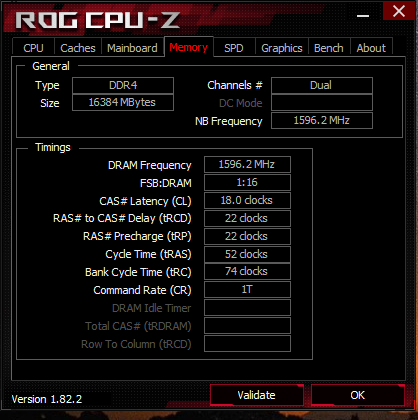Select the active Memory tab
This screenshot has height=420, width=418.
(189, 47)
